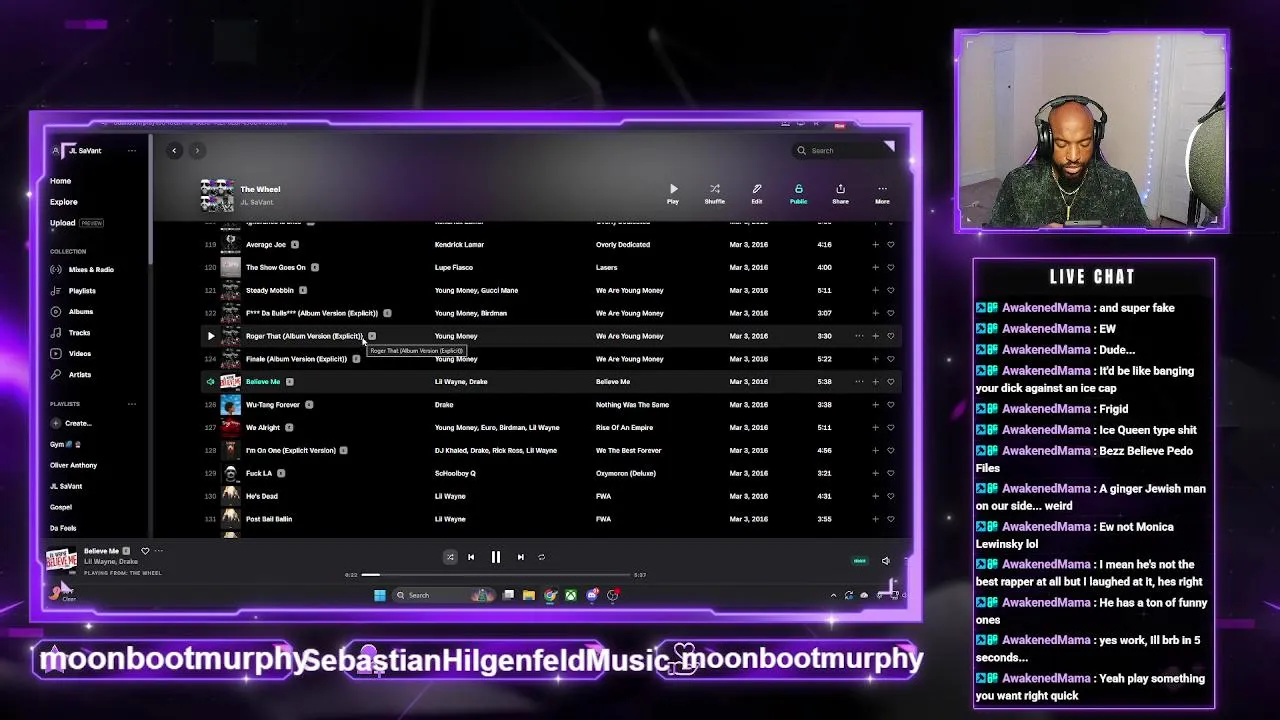Screen dimensions: 1280x720
Task: Click the Wu-Tang Forever album thumbnail
Action: 230,404
